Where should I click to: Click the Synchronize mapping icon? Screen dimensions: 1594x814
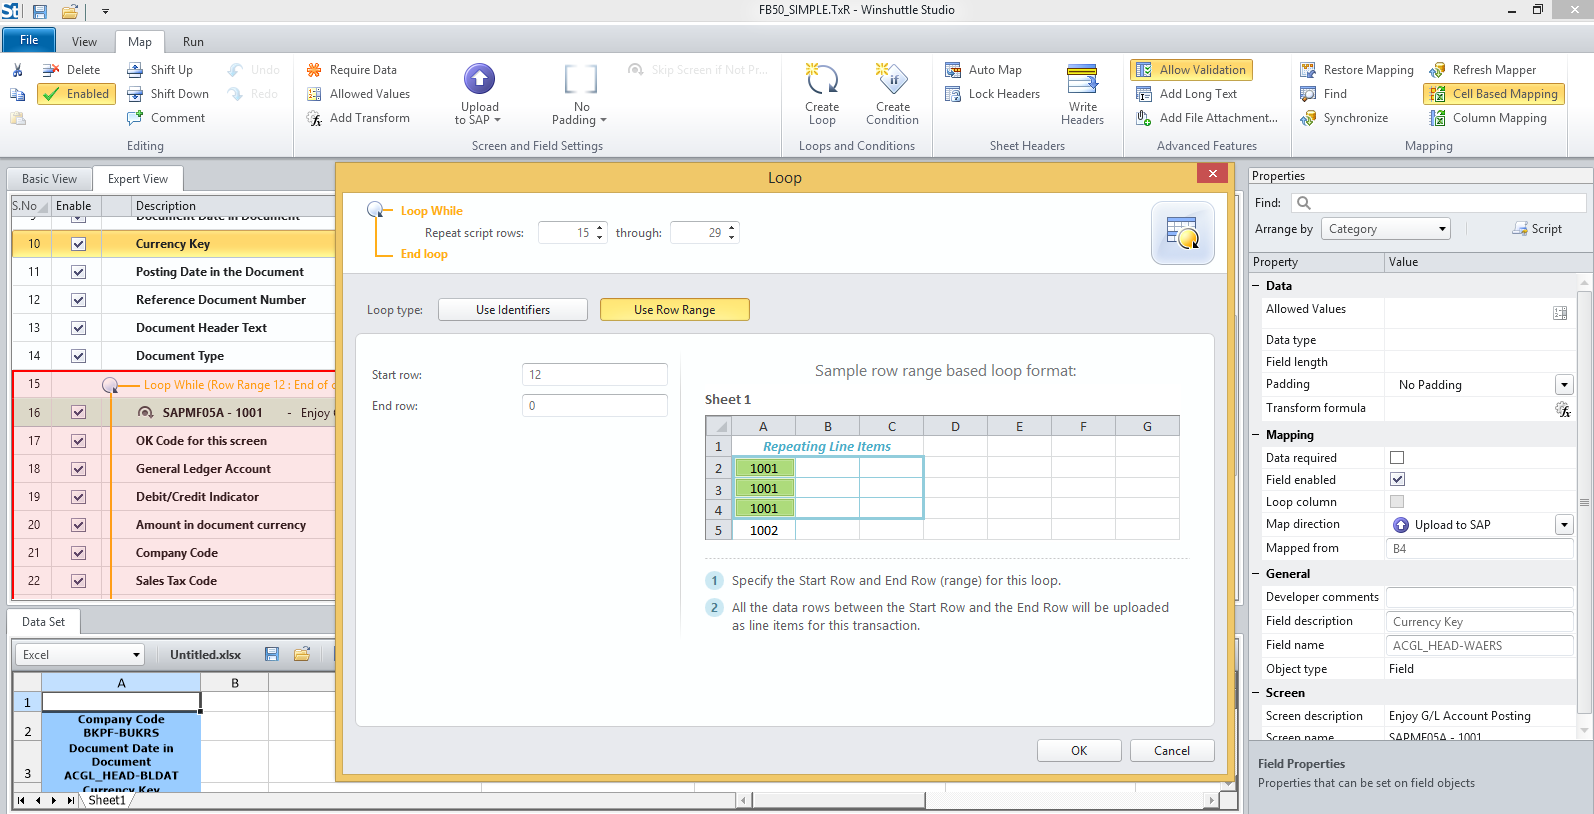(1308, 118)
